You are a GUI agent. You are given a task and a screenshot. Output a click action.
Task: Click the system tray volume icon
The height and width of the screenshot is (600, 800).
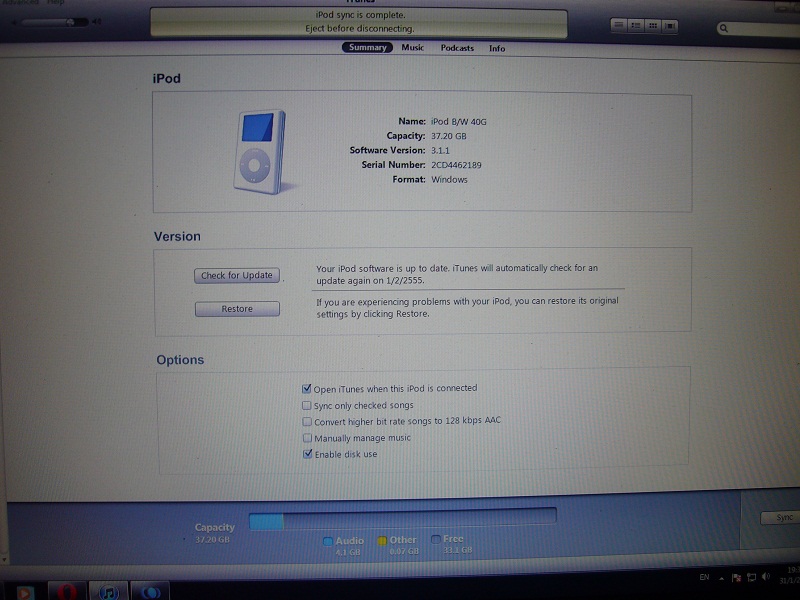[x=763, y=579]
